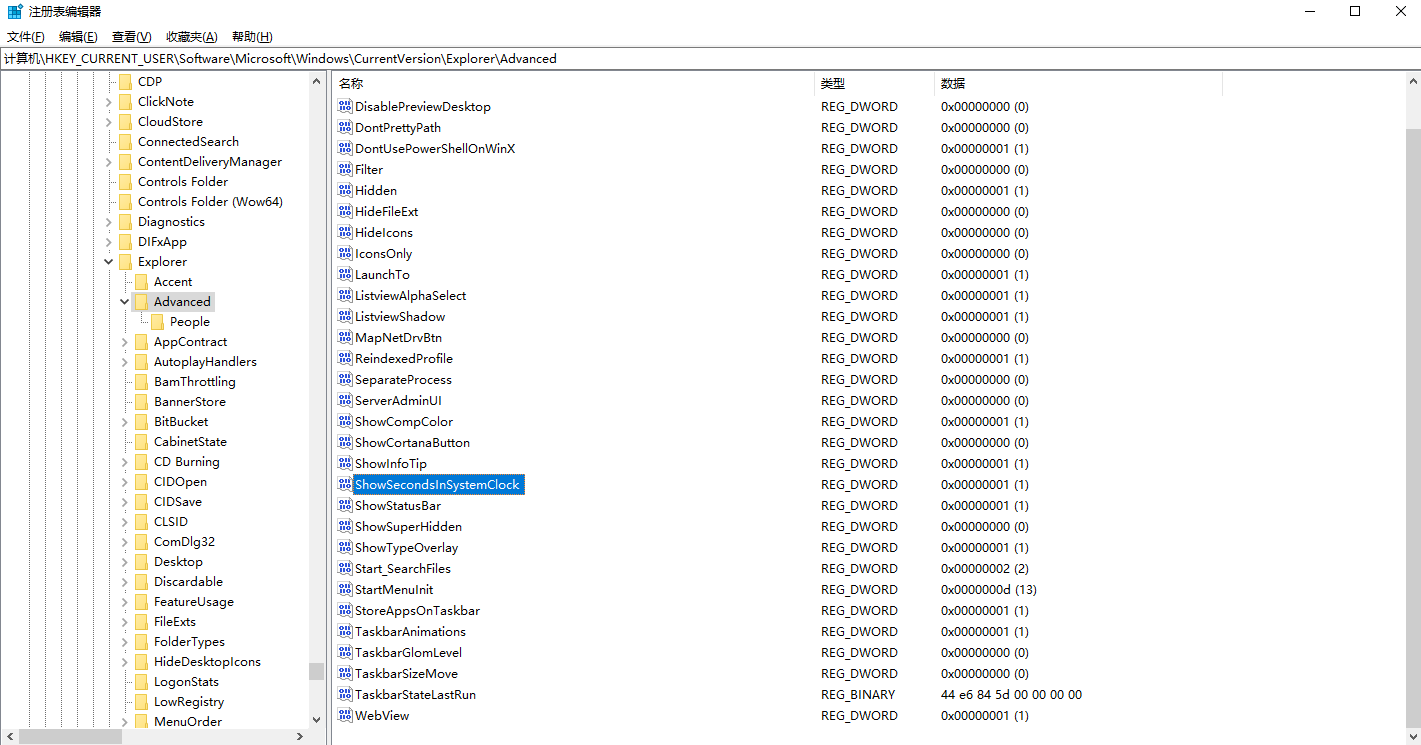The height and width of the screenshot is (745, 1421).
Task: Click the DWORD icon next to ShowSecondsInSystemClock
Action: (x=345, y=485)
